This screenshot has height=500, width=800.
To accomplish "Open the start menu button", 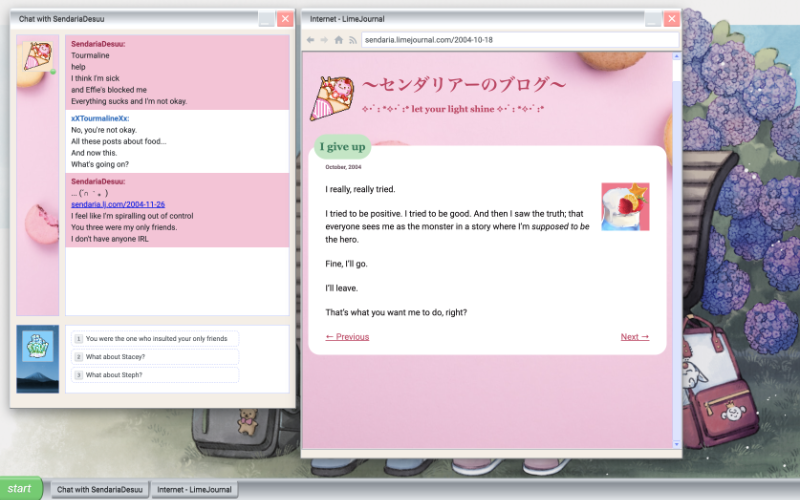I will 21,488.
